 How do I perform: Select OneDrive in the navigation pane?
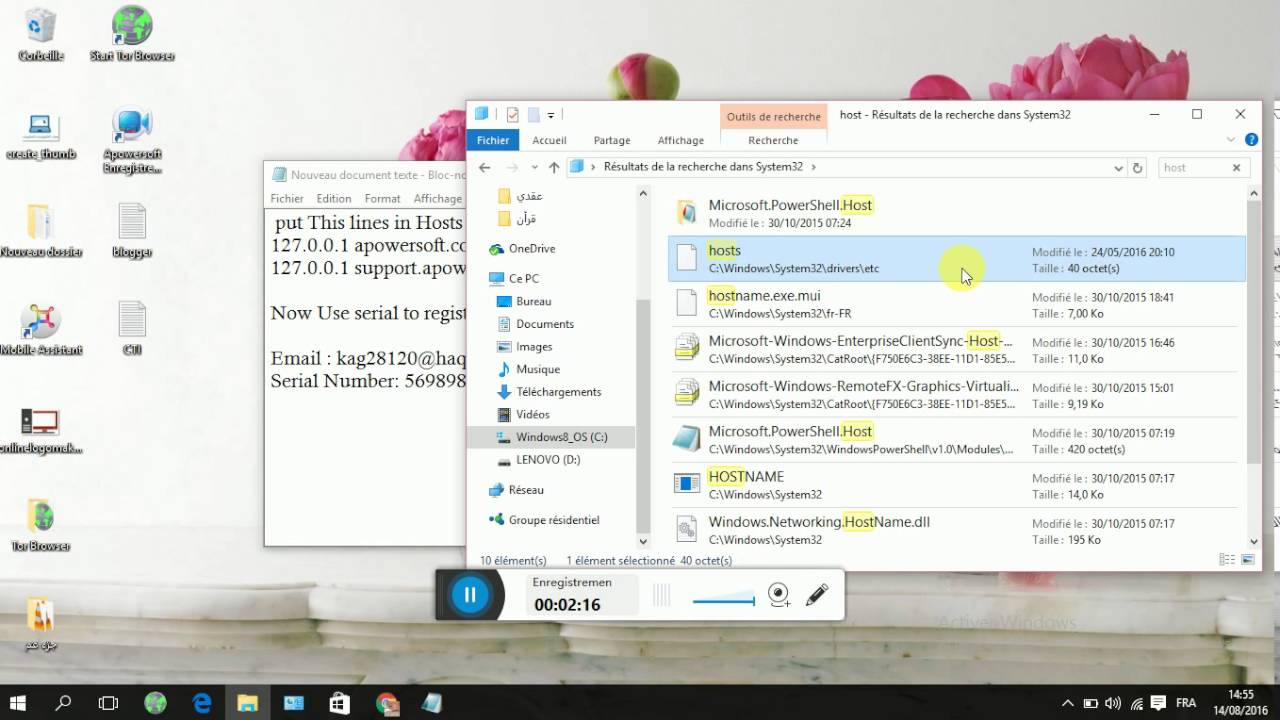coord(531,248)
